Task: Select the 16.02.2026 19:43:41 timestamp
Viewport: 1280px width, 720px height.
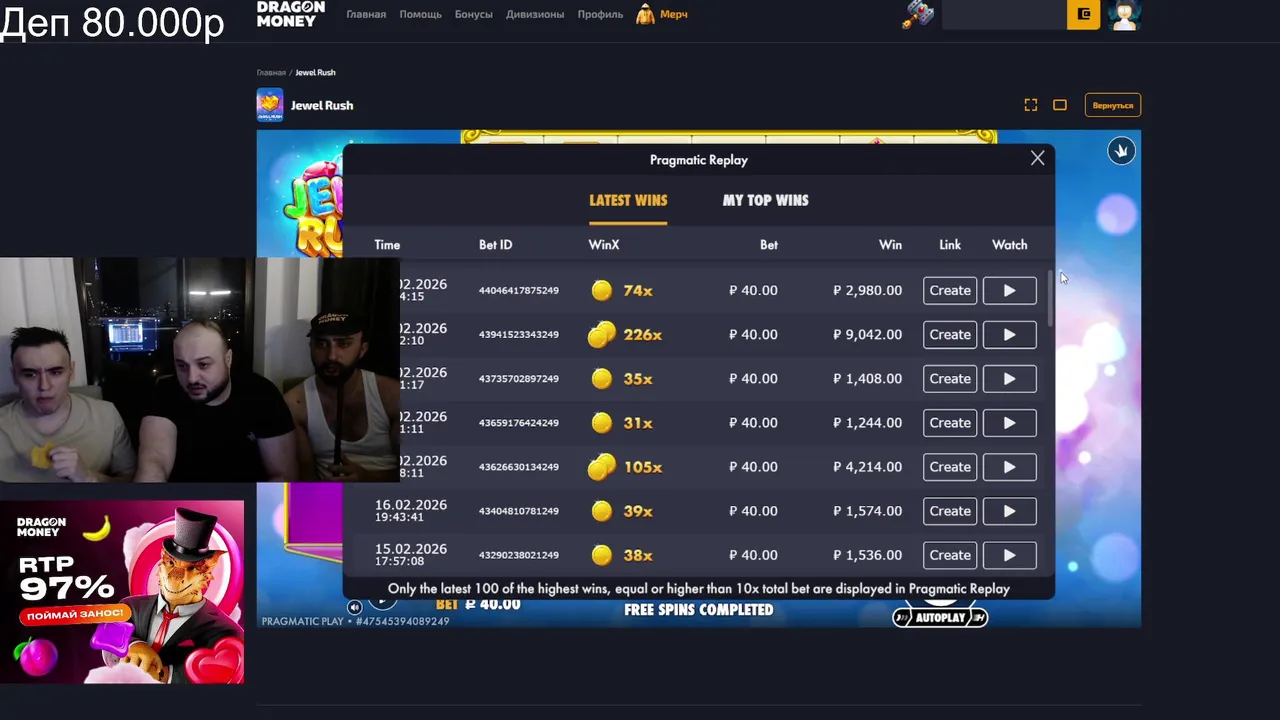Action: click(411, 510)
